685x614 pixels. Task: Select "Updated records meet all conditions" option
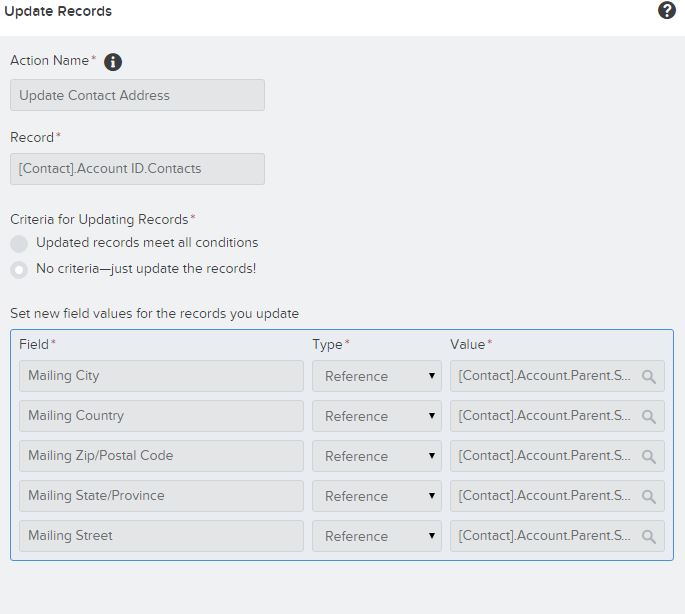coord(19,243)
